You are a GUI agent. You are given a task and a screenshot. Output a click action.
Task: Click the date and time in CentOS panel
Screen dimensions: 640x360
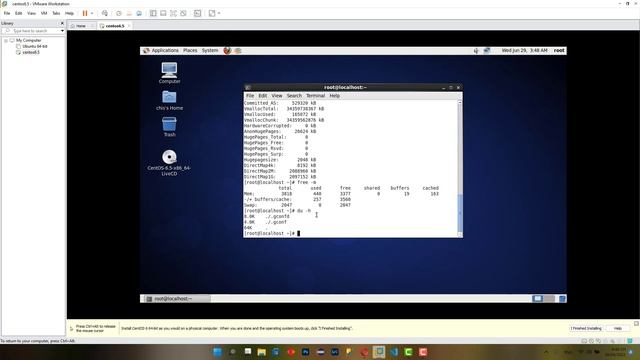tap(524, 51)
